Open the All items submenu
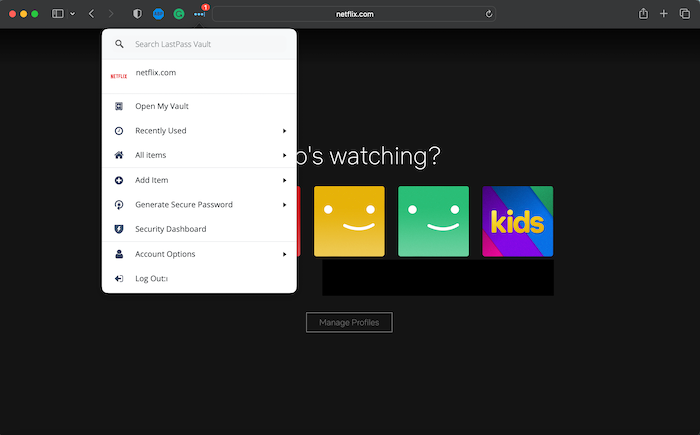Image resolution: width=700 pixels, height=435 pixels. click(199, 155)
